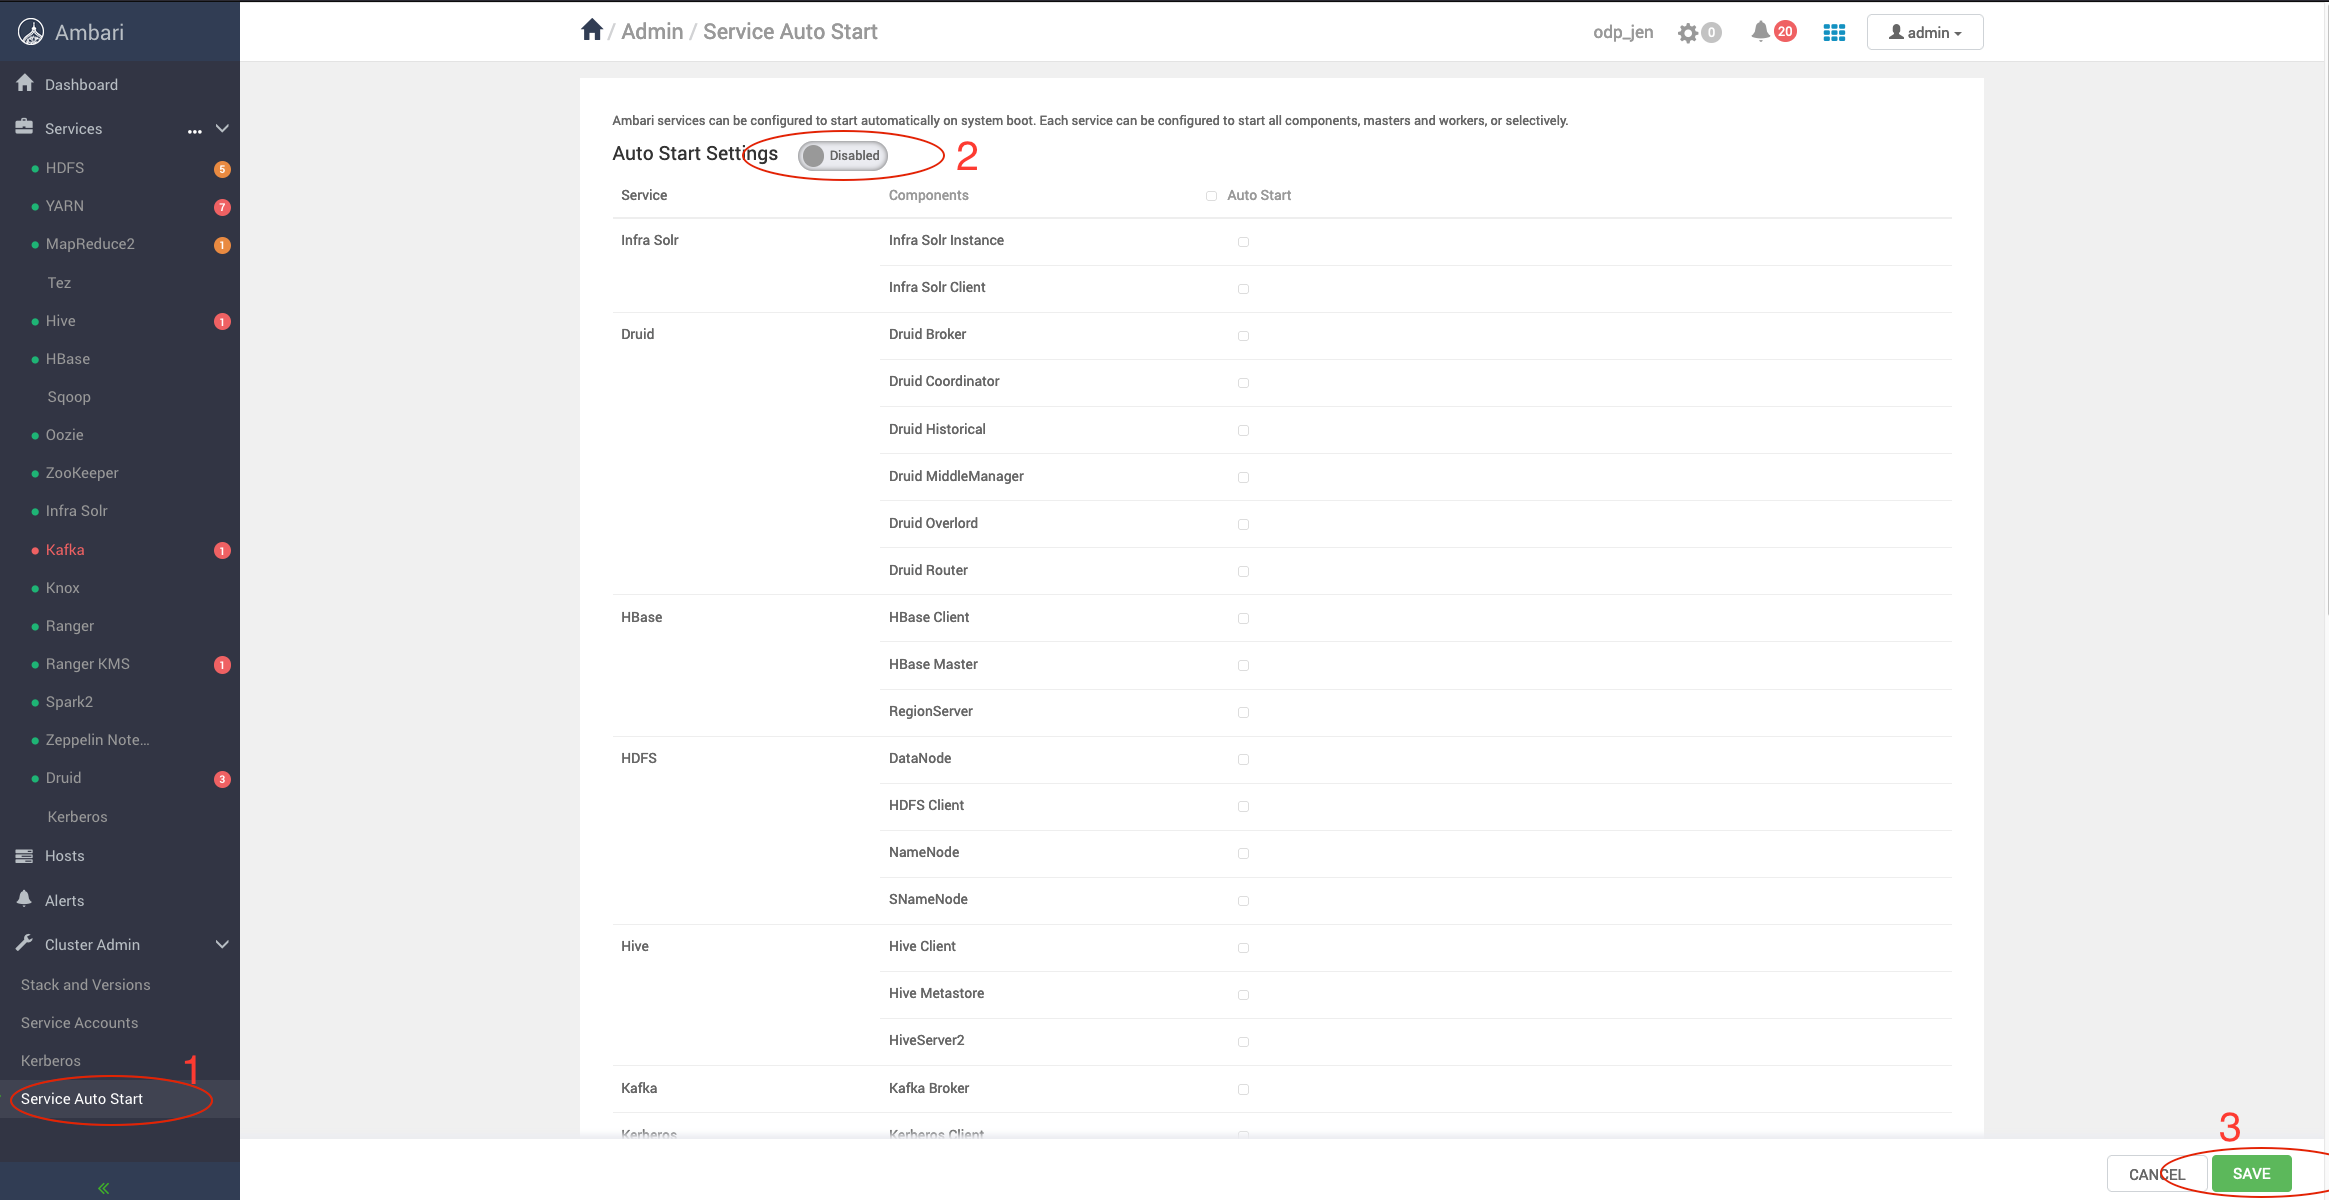Open Knox service in sidebar
Viewport: 2329px width, 1200px height.
click(x=63, y=588)
